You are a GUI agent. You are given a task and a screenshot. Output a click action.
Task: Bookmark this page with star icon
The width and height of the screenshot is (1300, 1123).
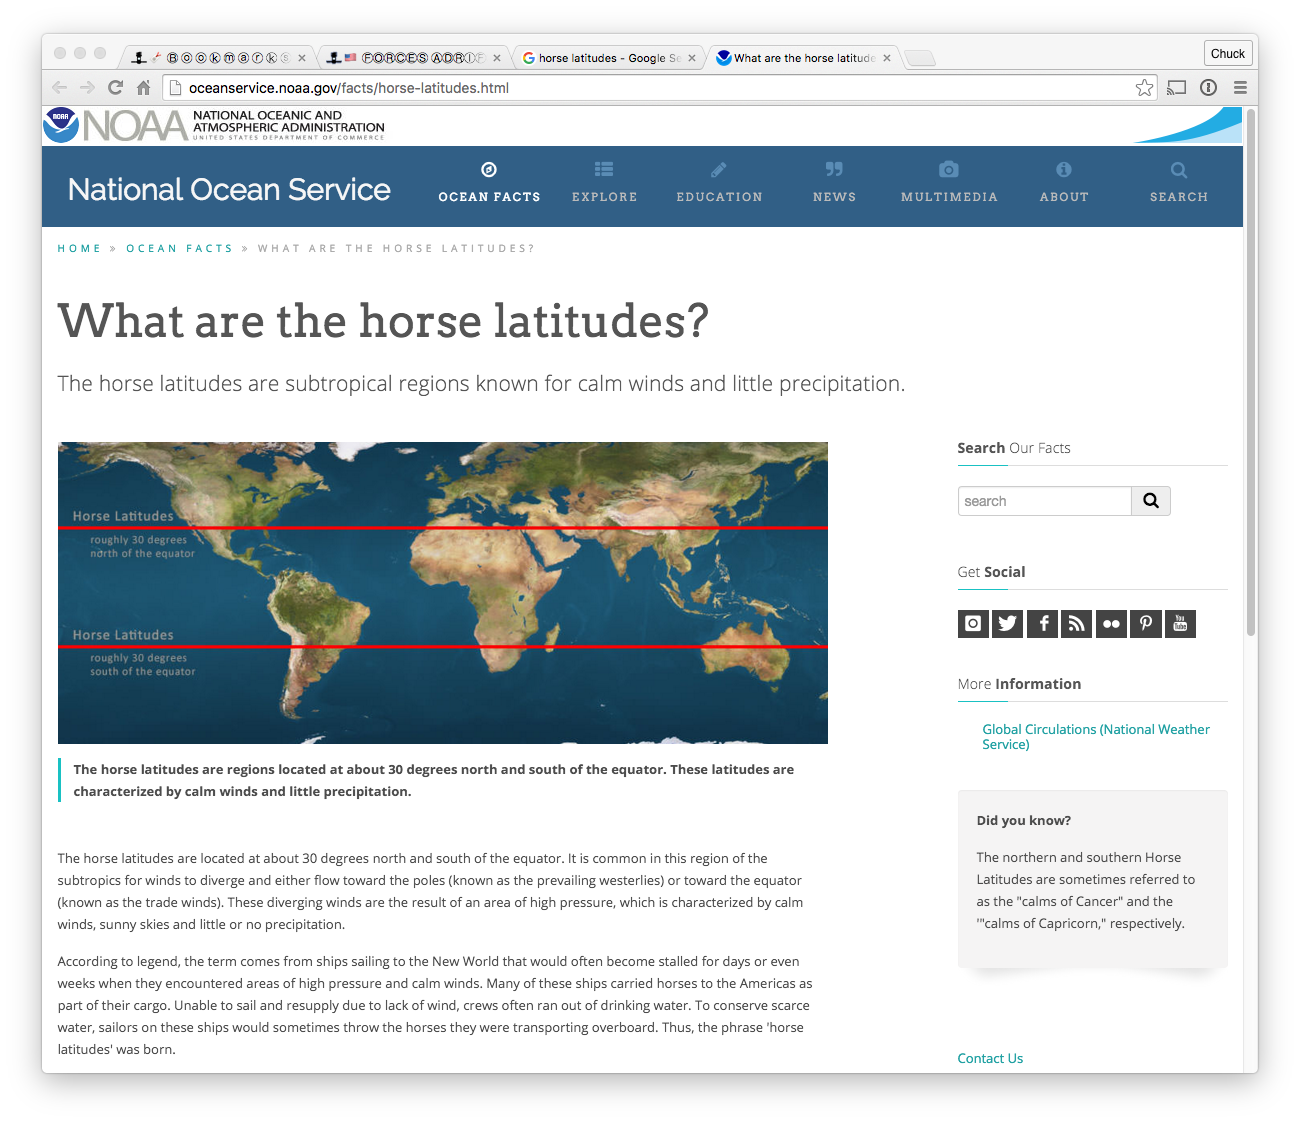tap(1144, 88)
